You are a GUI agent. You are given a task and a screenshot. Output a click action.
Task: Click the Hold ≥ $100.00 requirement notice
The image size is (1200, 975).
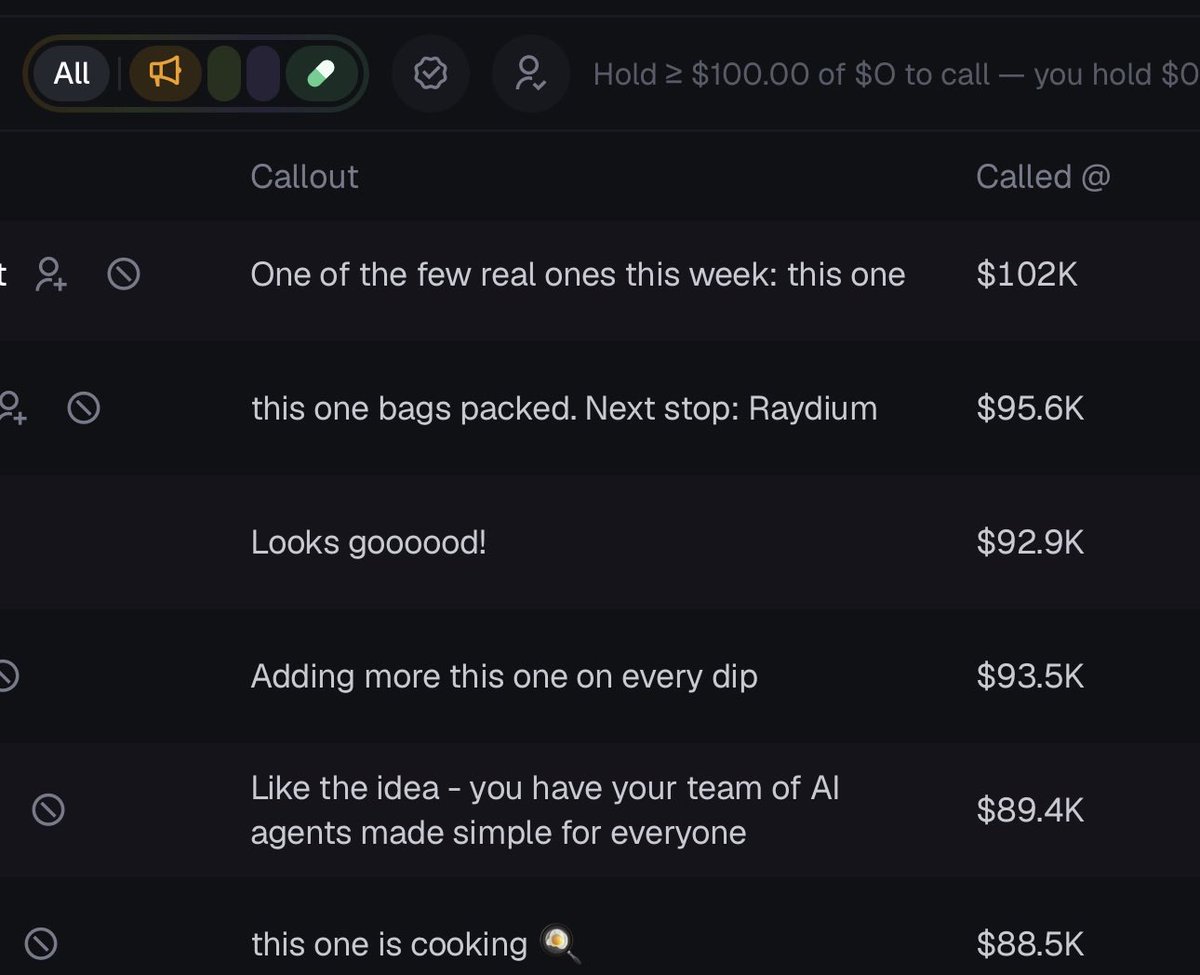[896, 74]
